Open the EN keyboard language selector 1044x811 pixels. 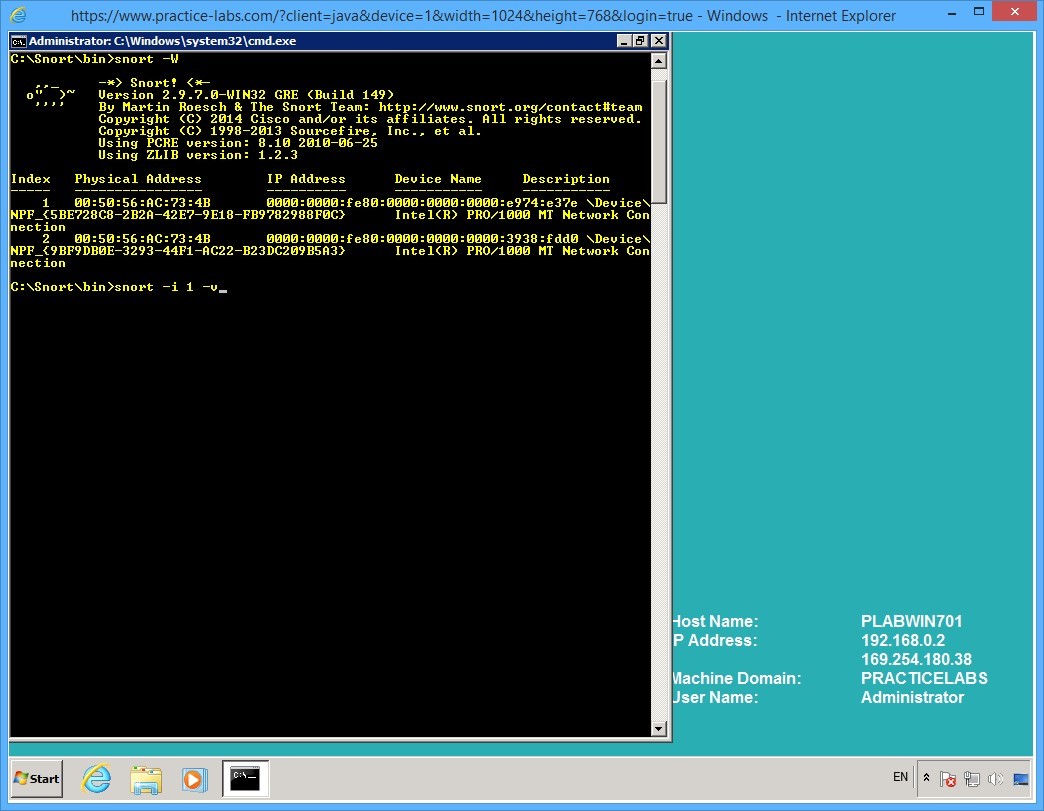(899, 777)
